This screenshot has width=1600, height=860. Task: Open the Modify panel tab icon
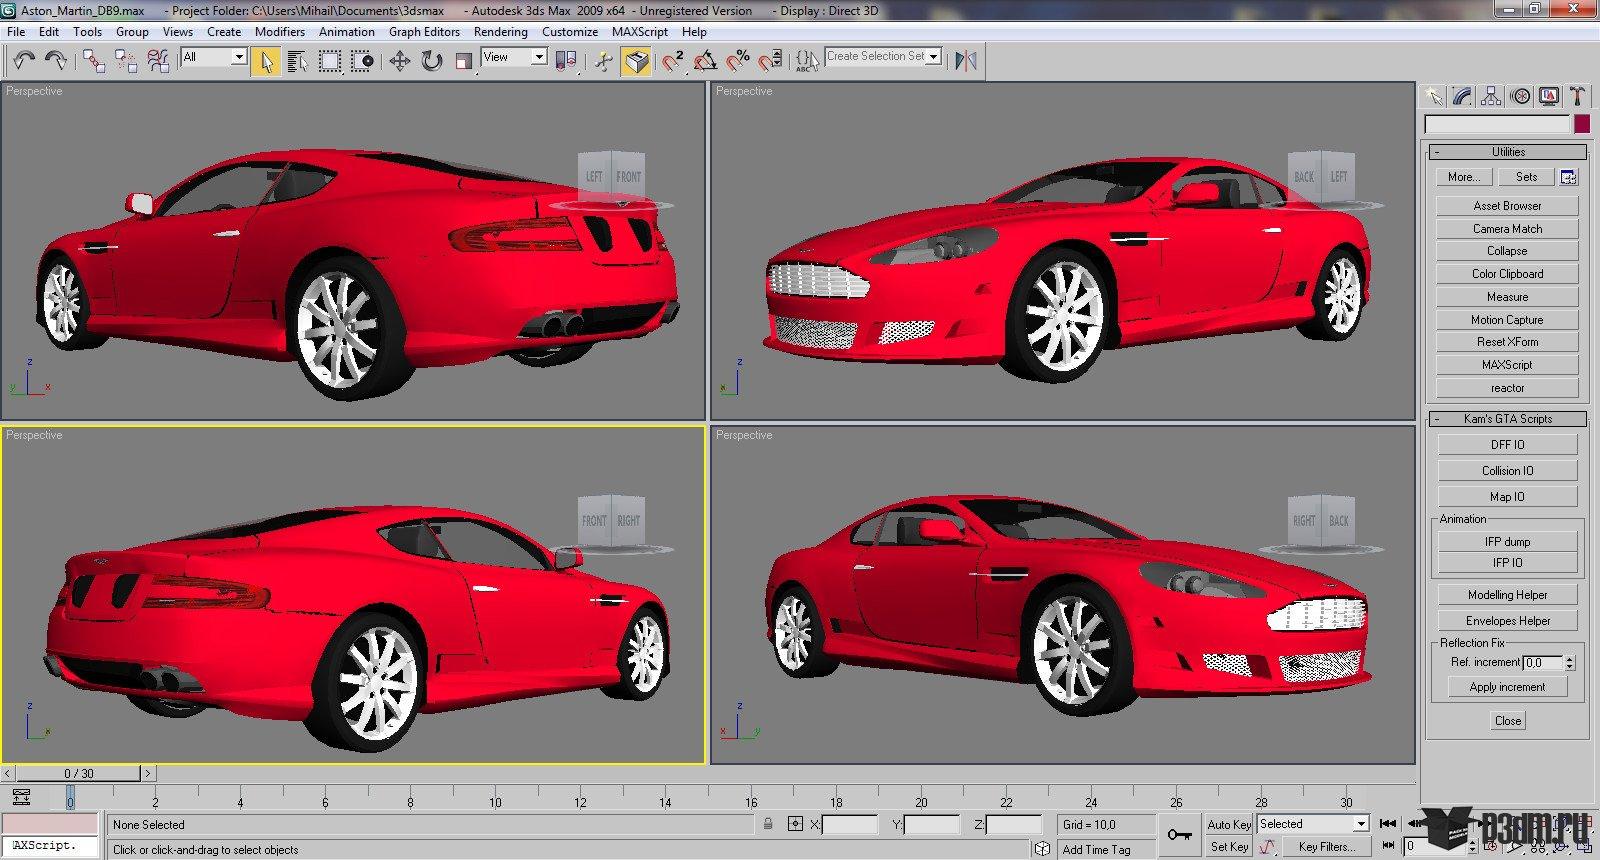pyautogui.click(x=1462, y=96)
